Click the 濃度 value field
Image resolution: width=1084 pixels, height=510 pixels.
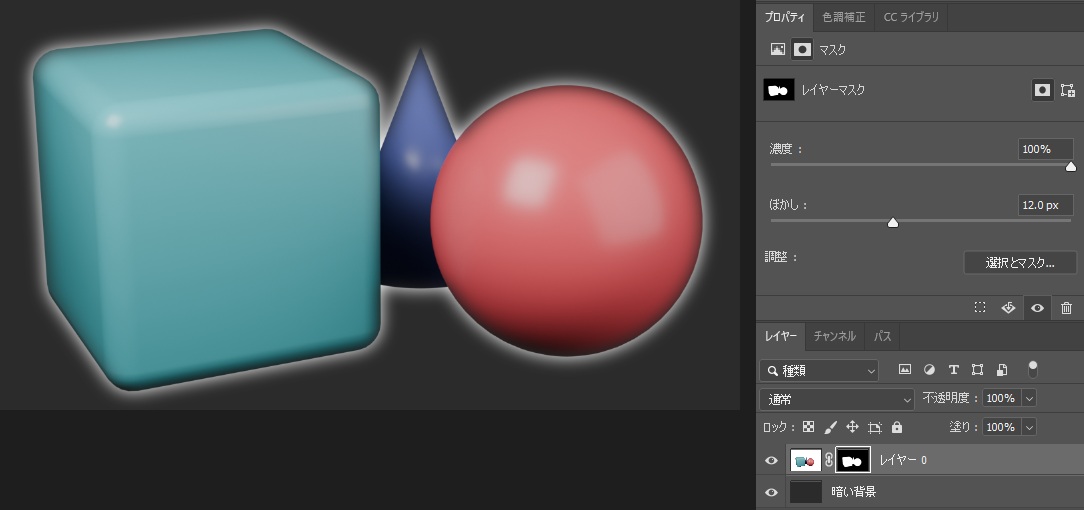[1045, 149]
